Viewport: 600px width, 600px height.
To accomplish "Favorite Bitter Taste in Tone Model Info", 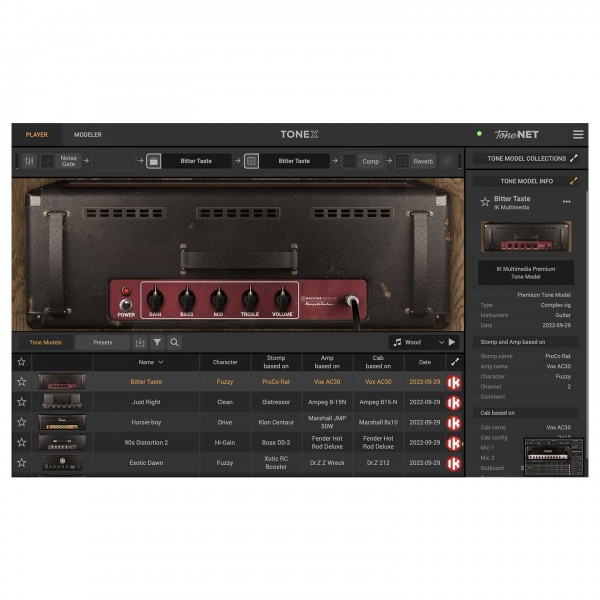I will point(485,202).
